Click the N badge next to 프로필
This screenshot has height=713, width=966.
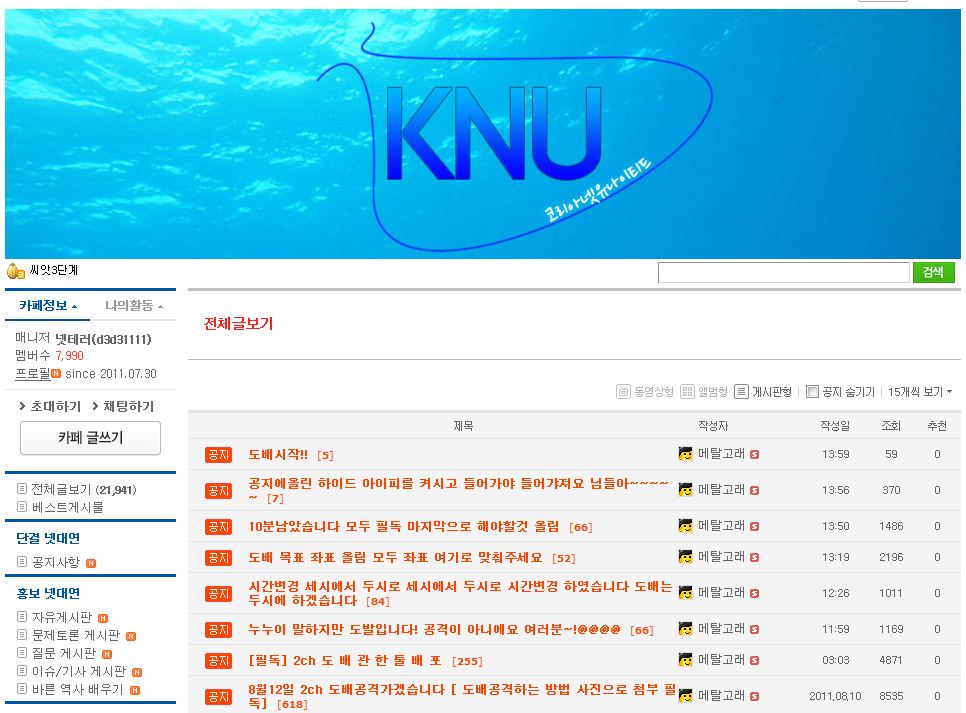tap(55, 373)
